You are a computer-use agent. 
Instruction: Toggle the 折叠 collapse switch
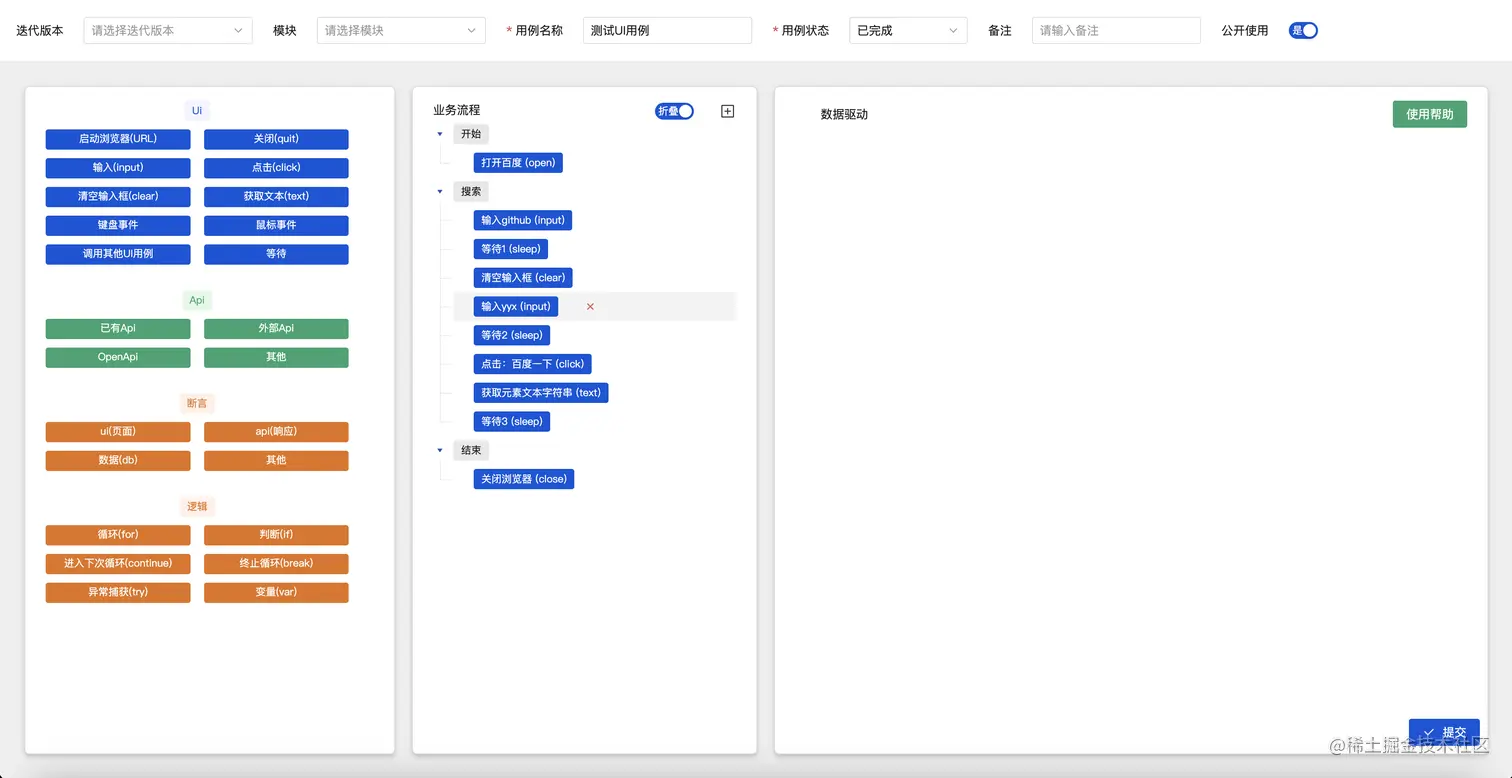click(673, 111)
